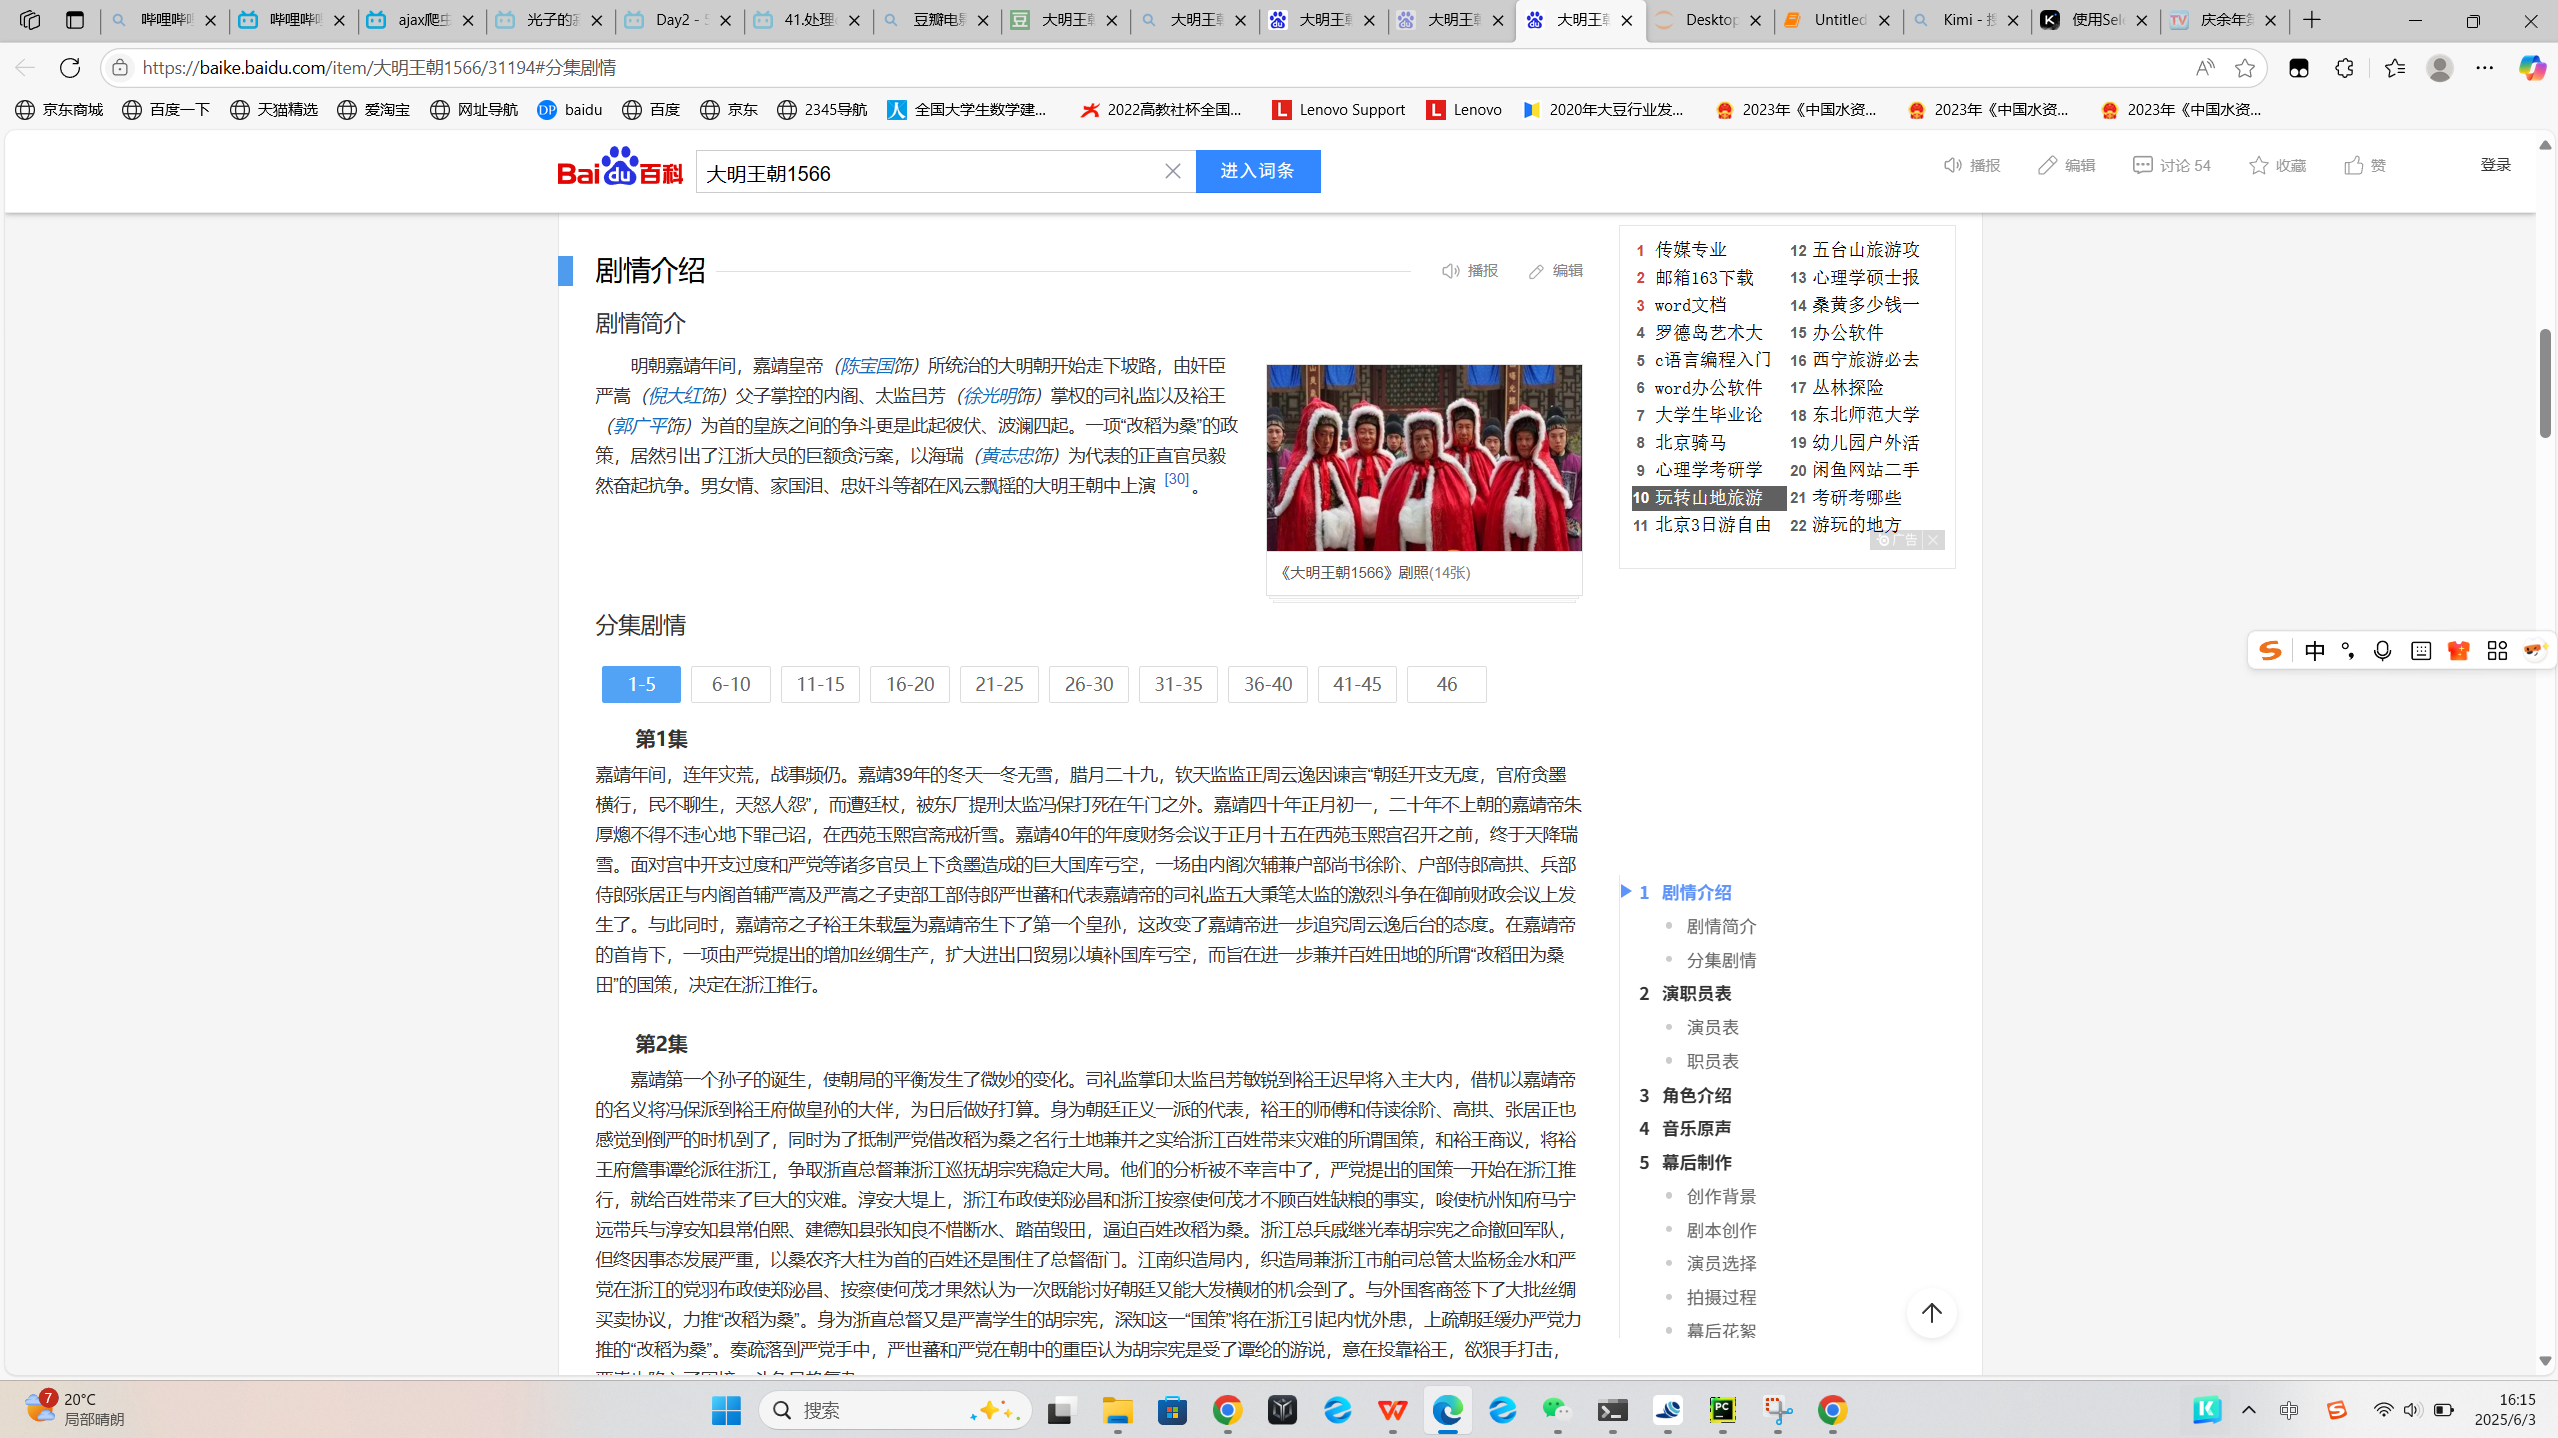Click the browser refresh icon
This screenshot has height=1438, width=2558.
point(70,67)
